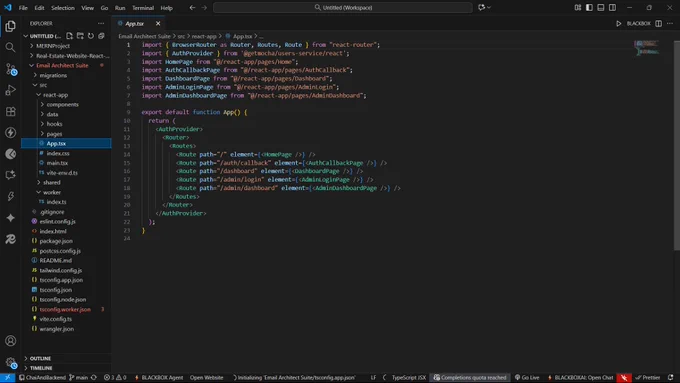The height and width of the screenshot is (383, 680).
Task: Open the Help menu
Action: coord(167,8)
